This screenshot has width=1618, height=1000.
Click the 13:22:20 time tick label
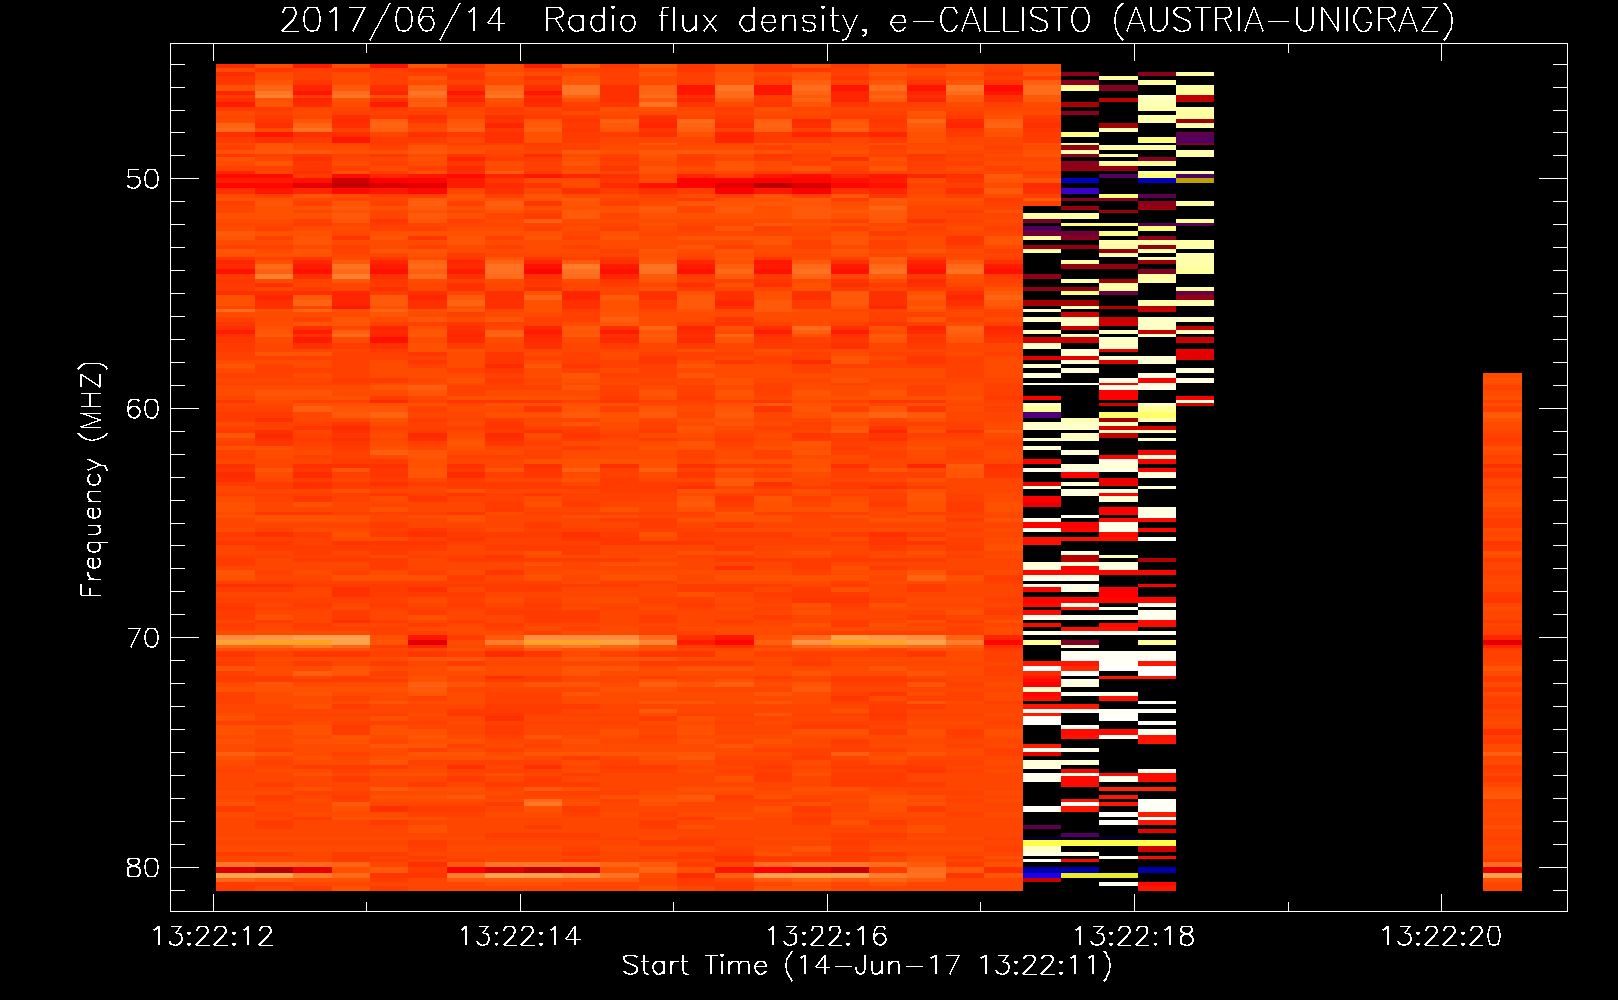point(1441,937)
